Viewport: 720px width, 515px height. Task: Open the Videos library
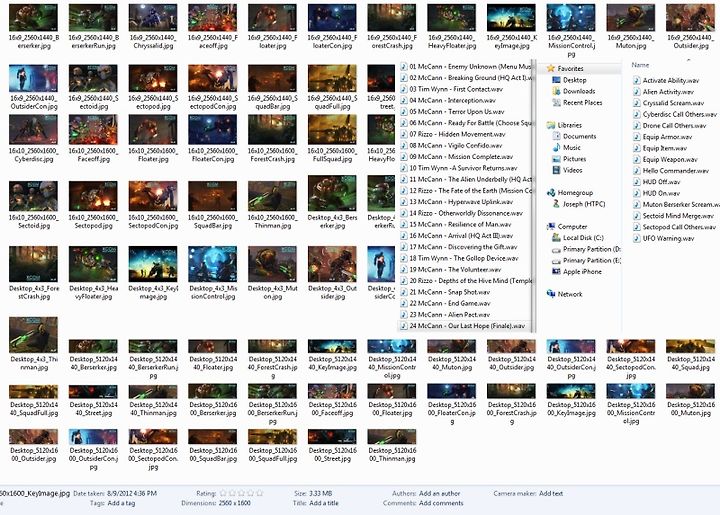click(568, 170)
